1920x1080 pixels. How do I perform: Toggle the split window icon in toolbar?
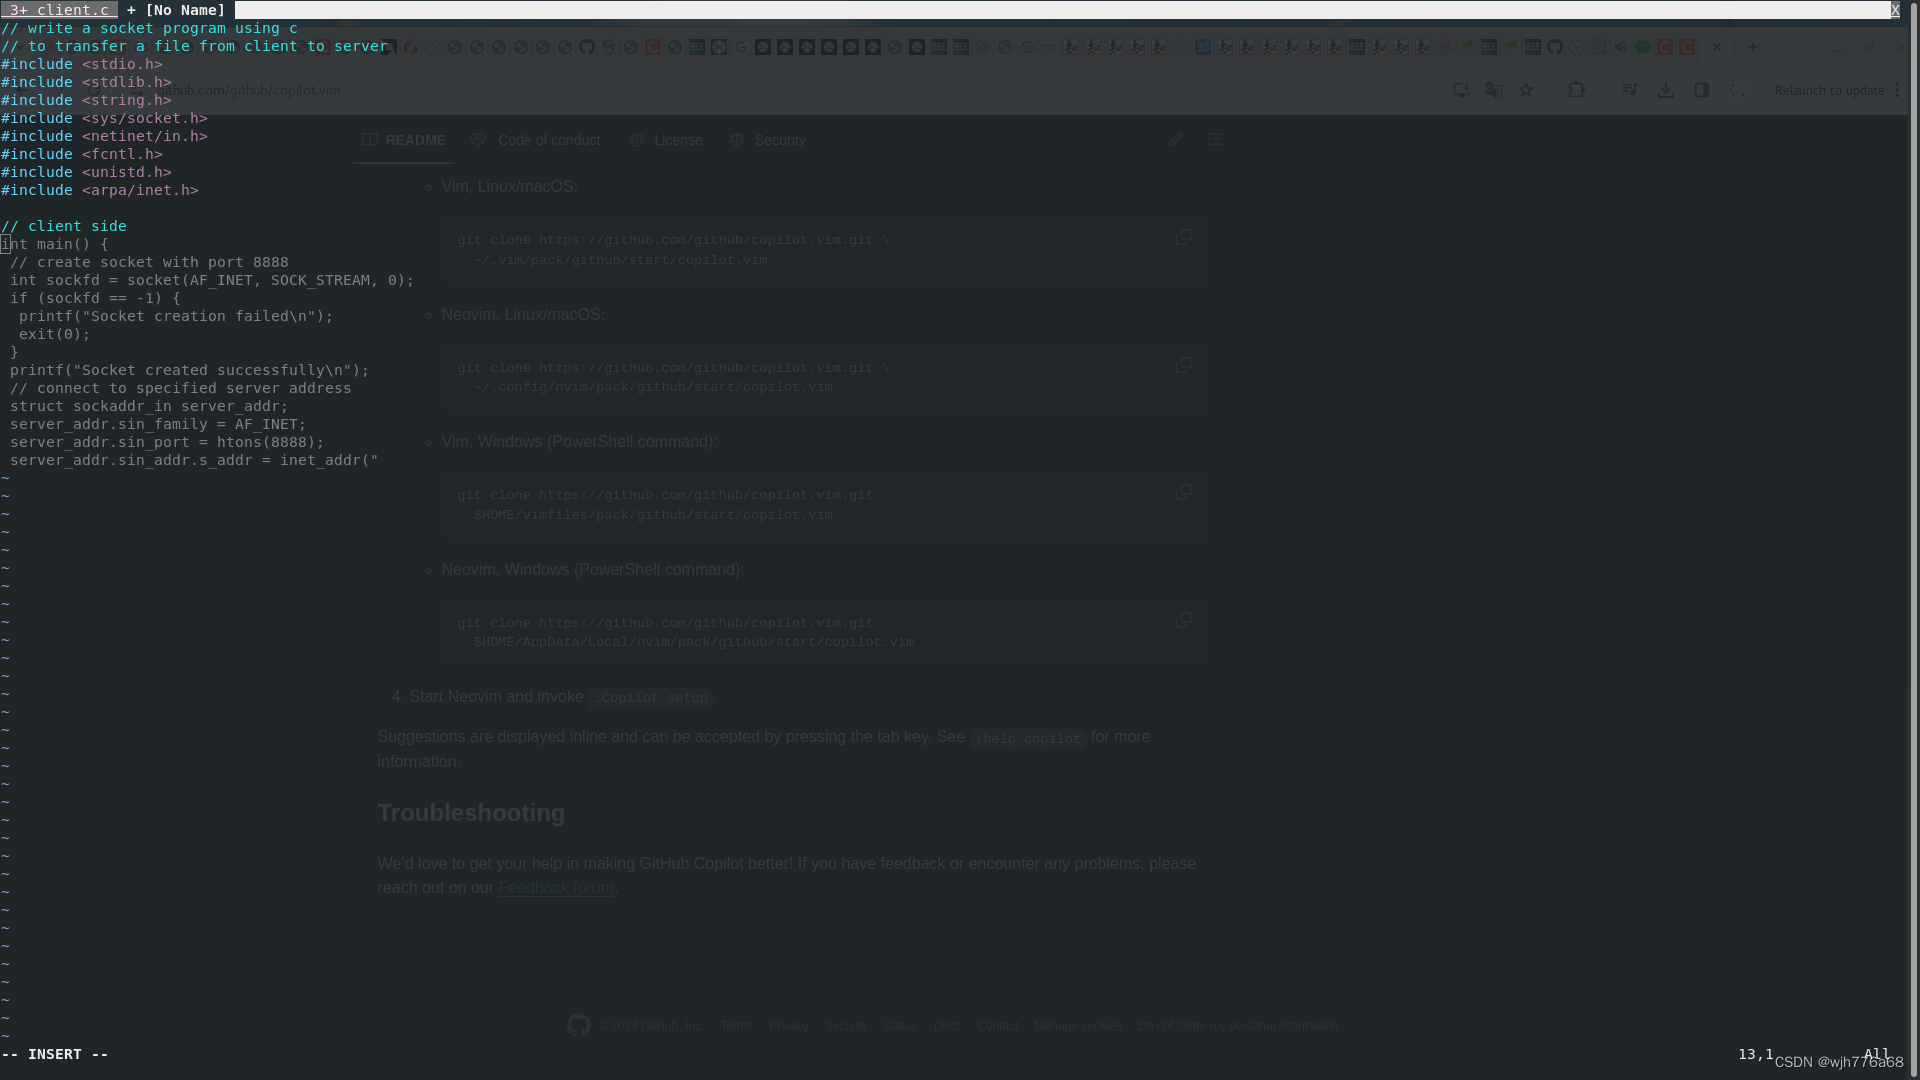(x=1702, y=90)
